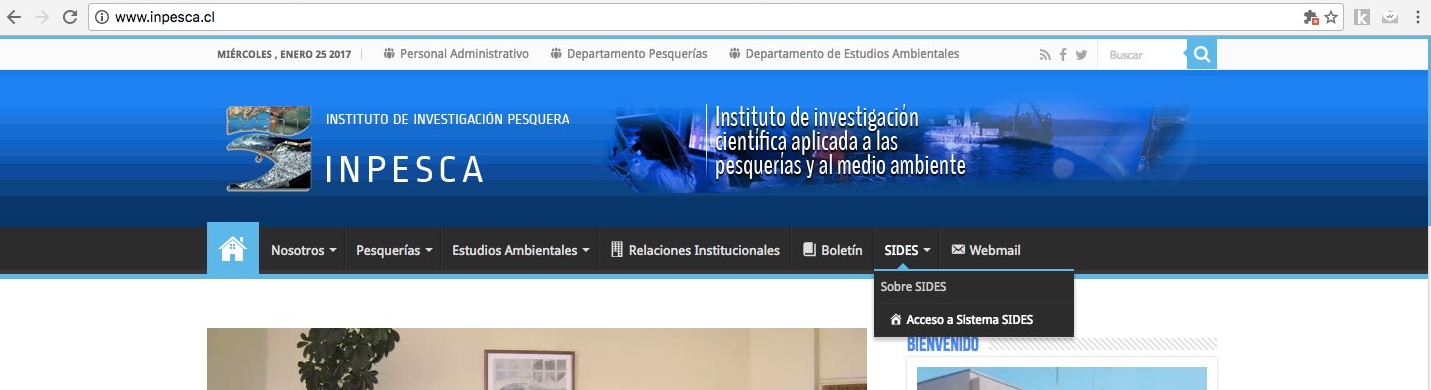1431x390 pixels.
Task: Bookmark page with the star icon
Action: click(x=1331, y=17)
